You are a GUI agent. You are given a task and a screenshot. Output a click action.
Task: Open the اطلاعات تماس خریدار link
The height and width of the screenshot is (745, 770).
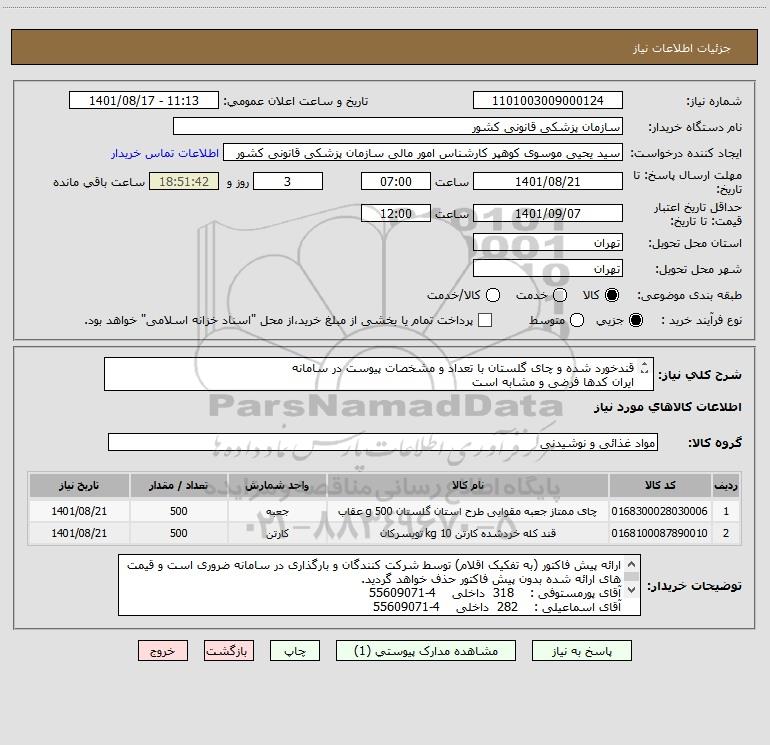(x=165, y=153)
